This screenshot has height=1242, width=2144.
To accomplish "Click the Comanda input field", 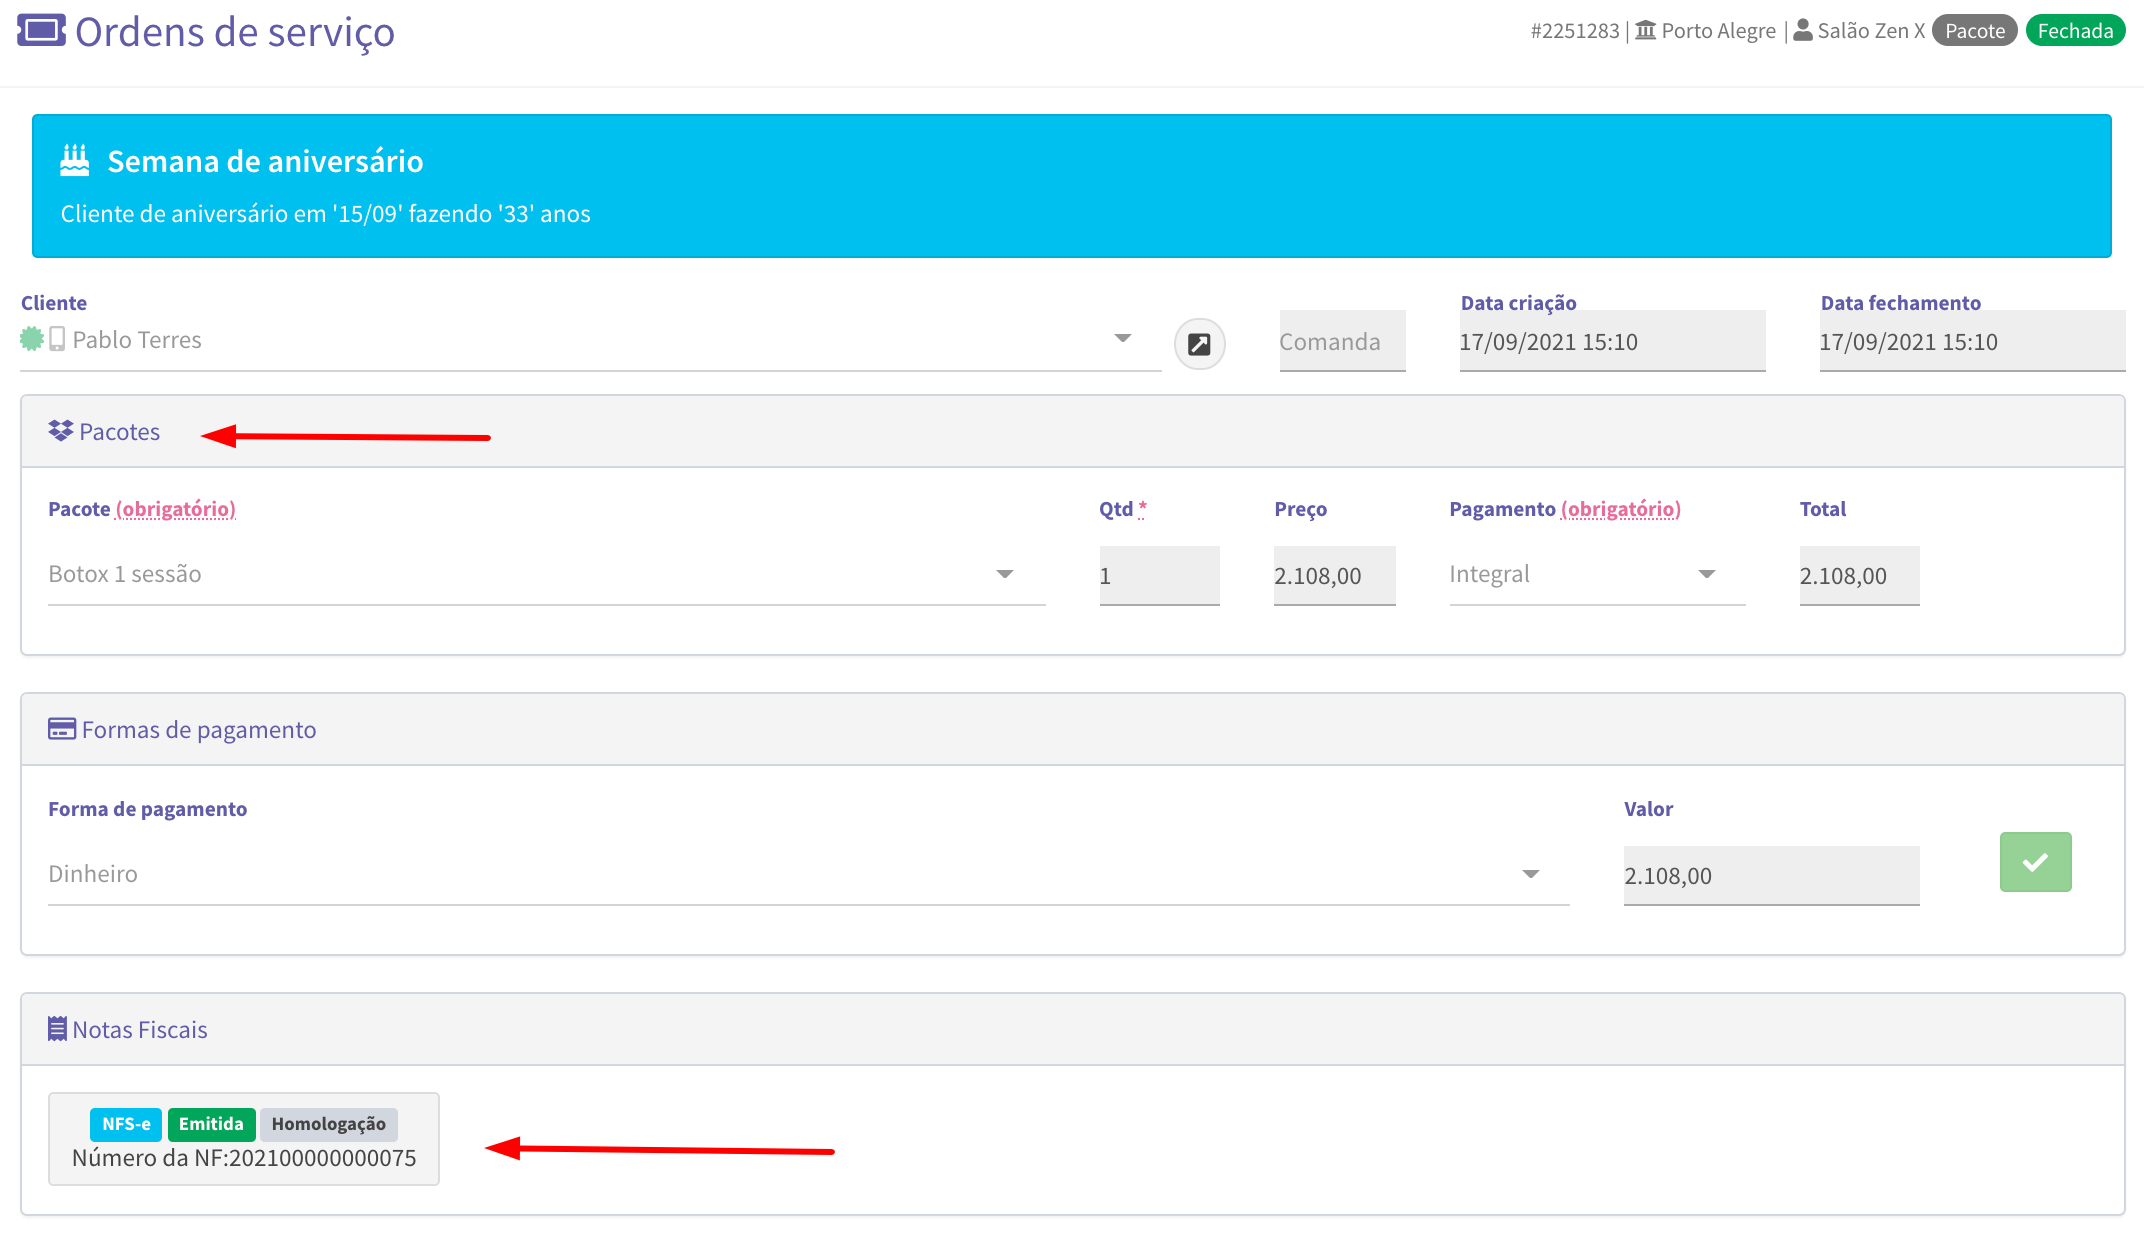I will click(x=1342, y=342).
